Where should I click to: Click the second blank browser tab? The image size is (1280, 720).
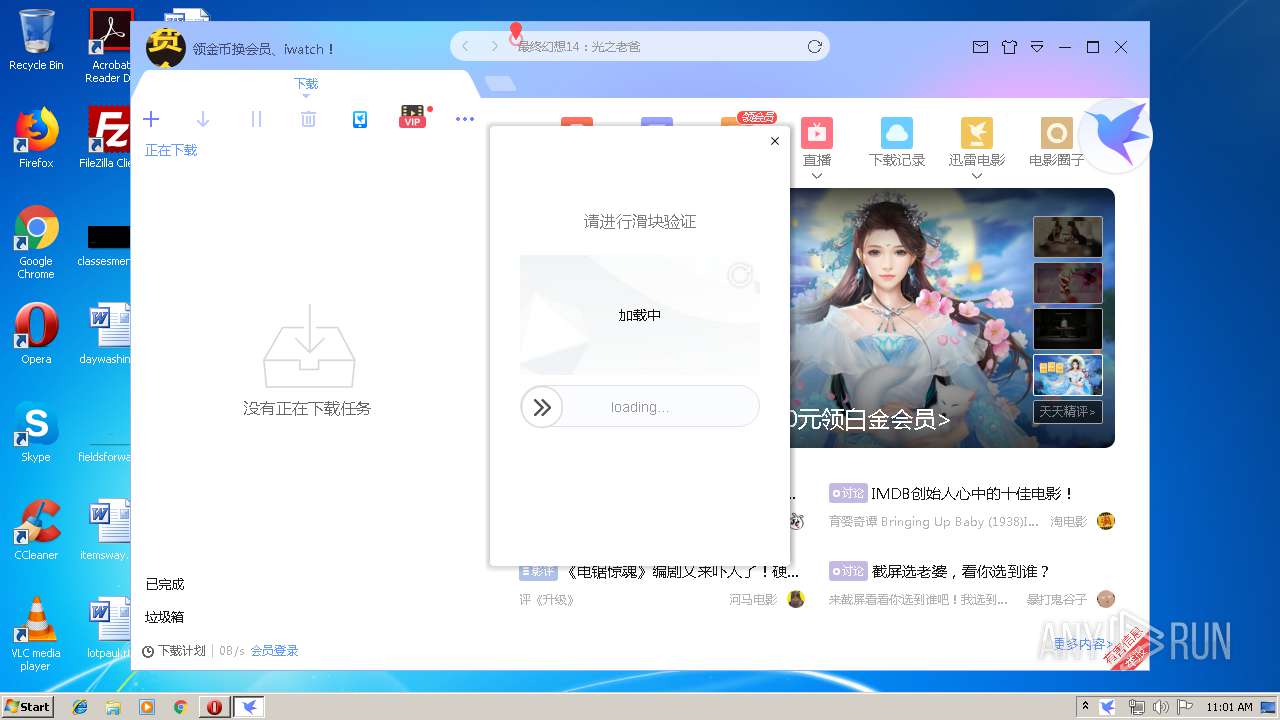(x=500, y=84)
